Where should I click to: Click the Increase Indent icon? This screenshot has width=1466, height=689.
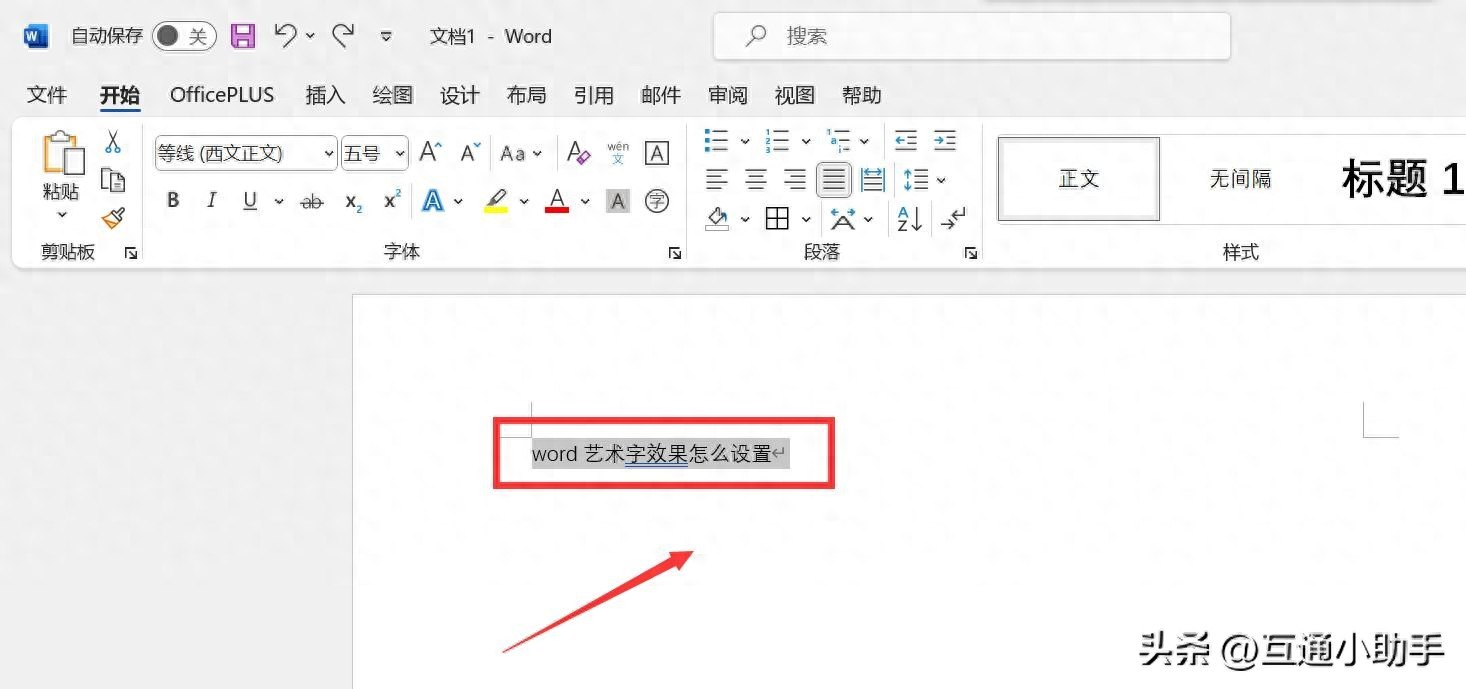[x=944, y=140]
